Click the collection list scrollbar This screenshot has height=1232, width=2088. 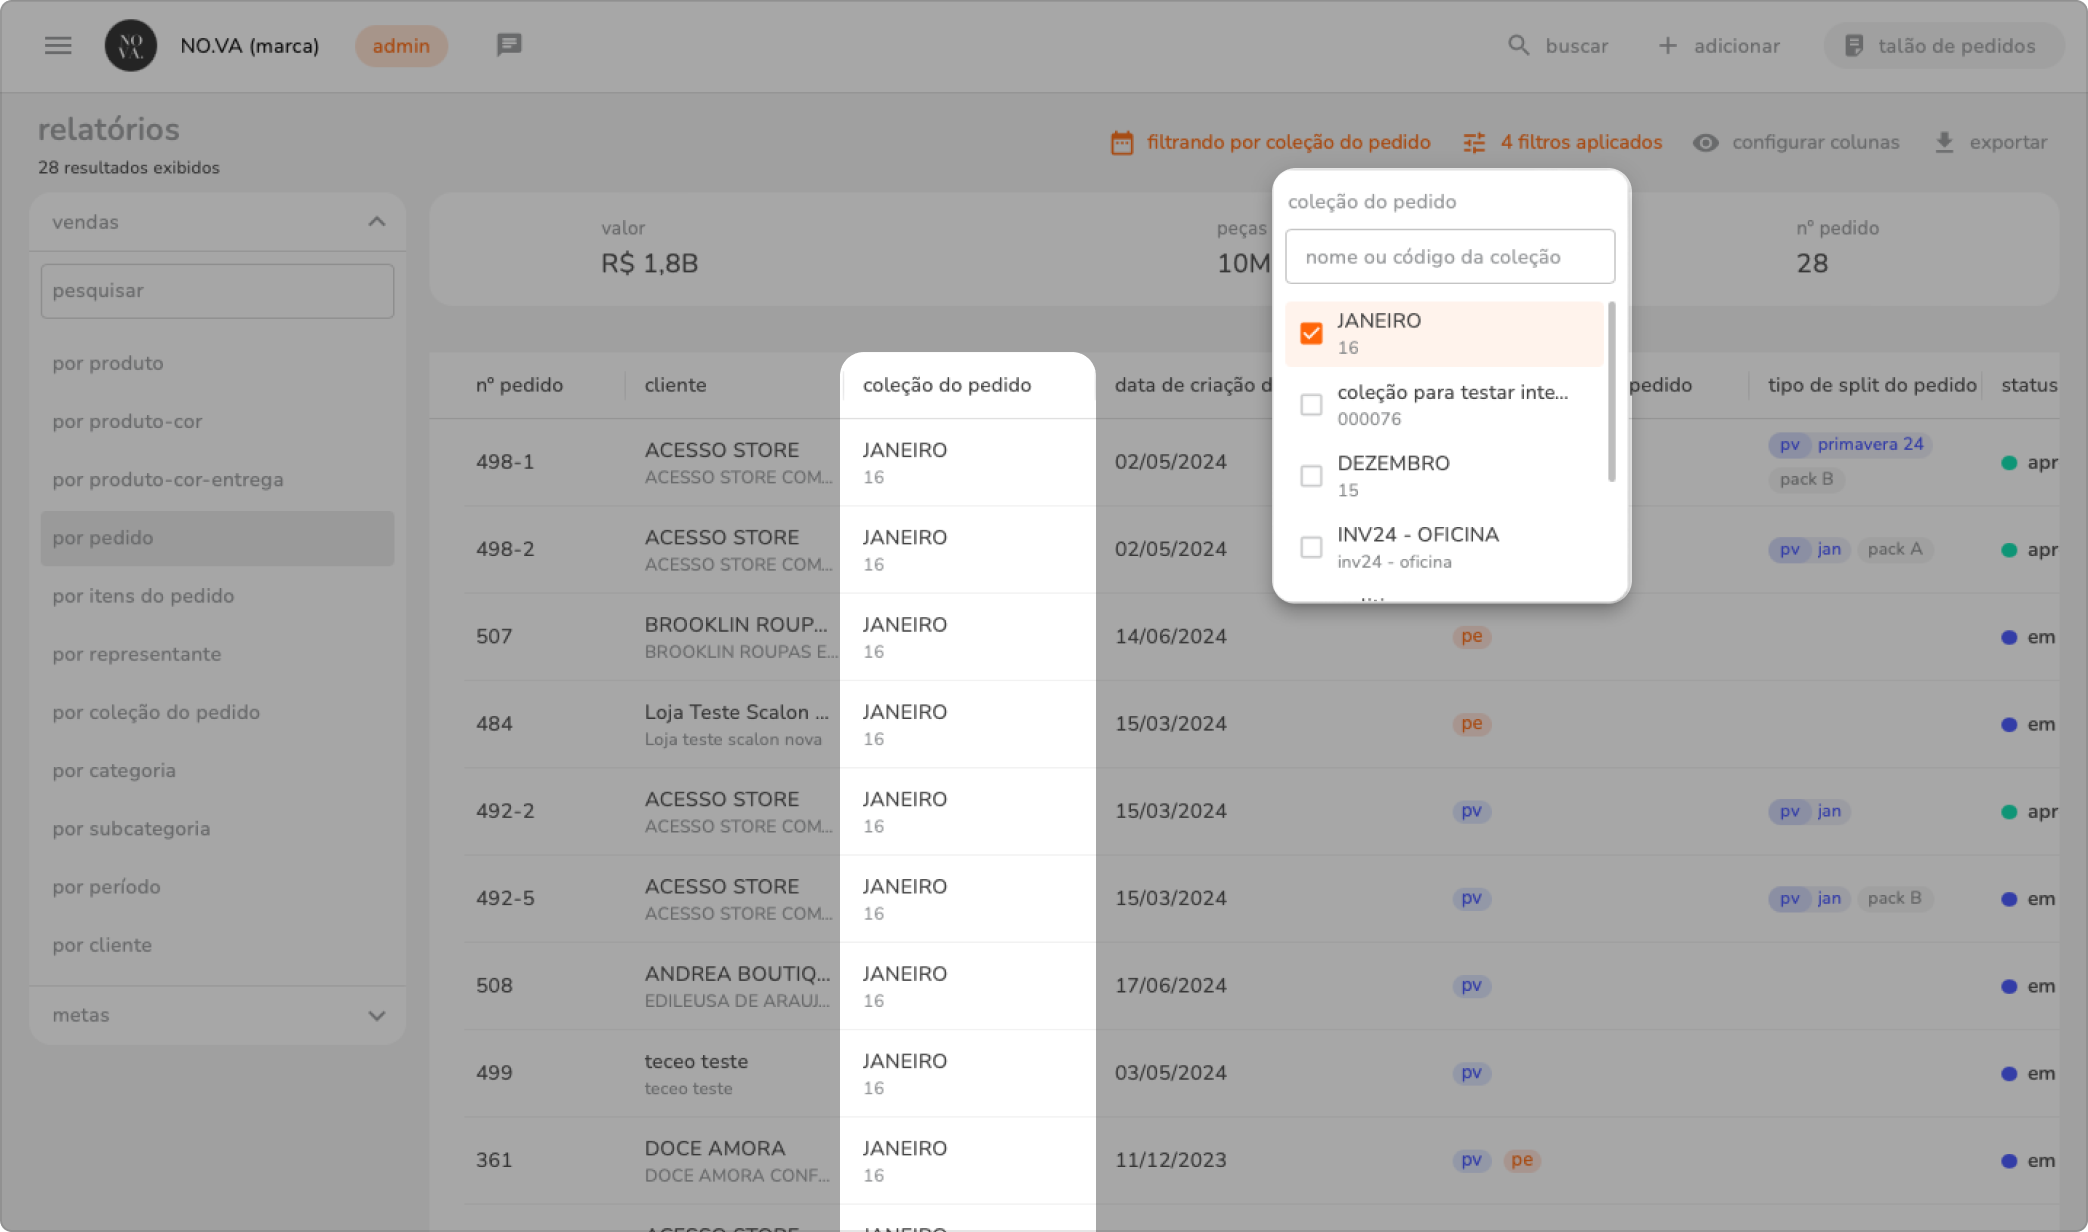pos(1611,392)
